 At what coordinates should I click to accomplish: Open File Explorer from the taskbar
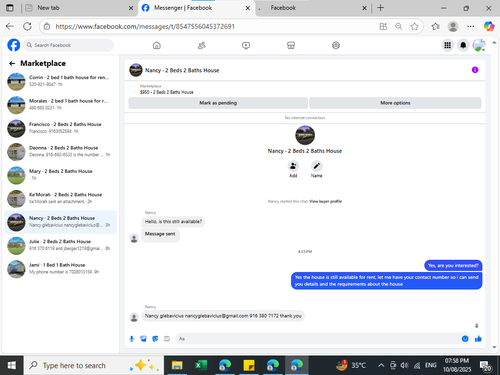177,365
